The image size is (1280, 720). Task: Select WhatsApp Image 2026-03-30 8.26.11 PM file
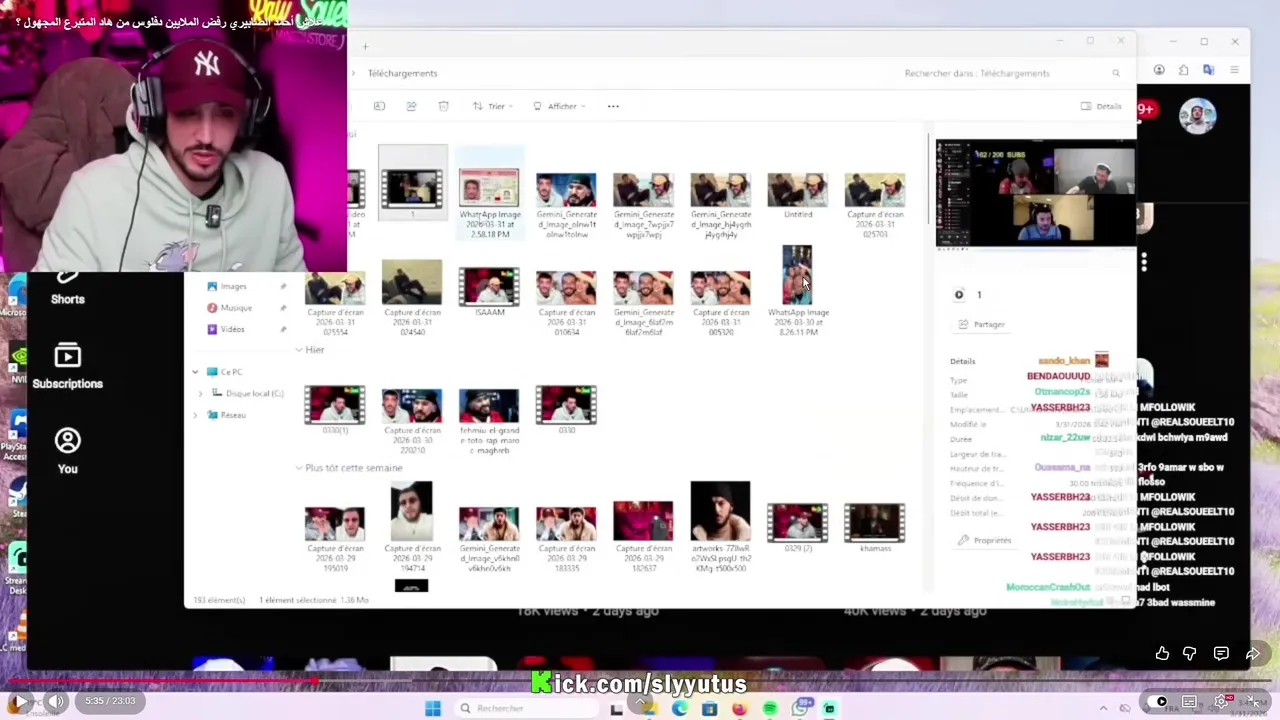click(797, 290)
